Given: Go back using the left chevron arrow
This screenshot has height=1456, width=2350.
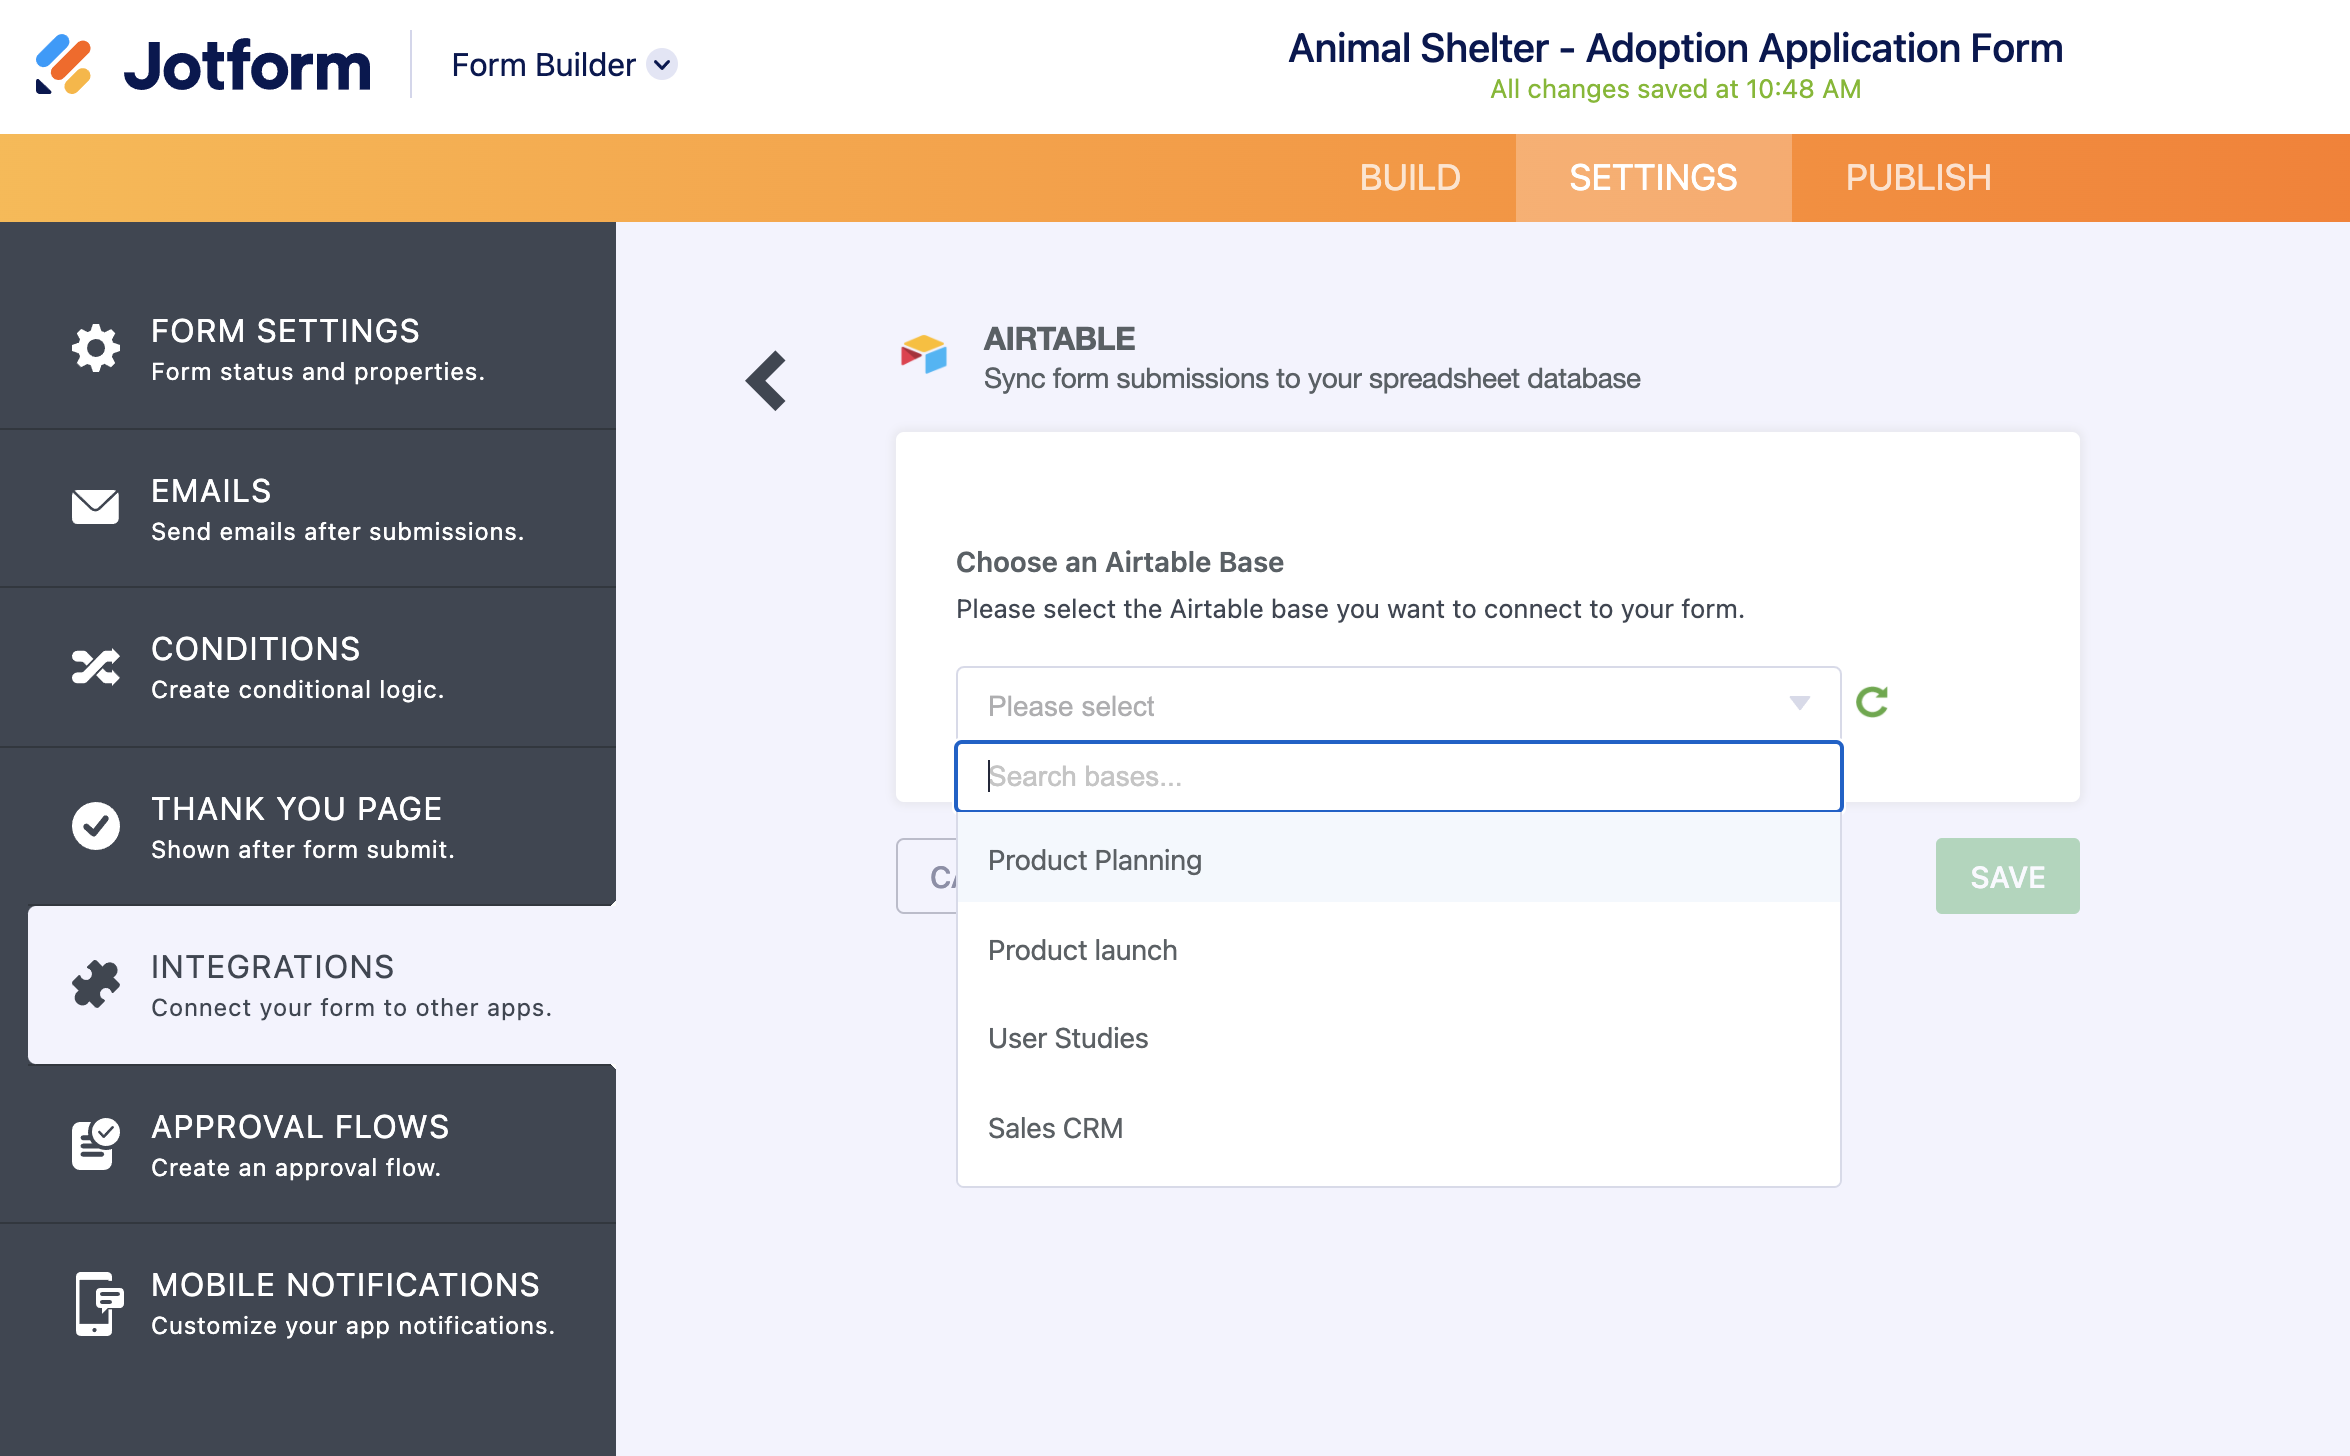Looking at the screenshot, I should tap(767, 381).
